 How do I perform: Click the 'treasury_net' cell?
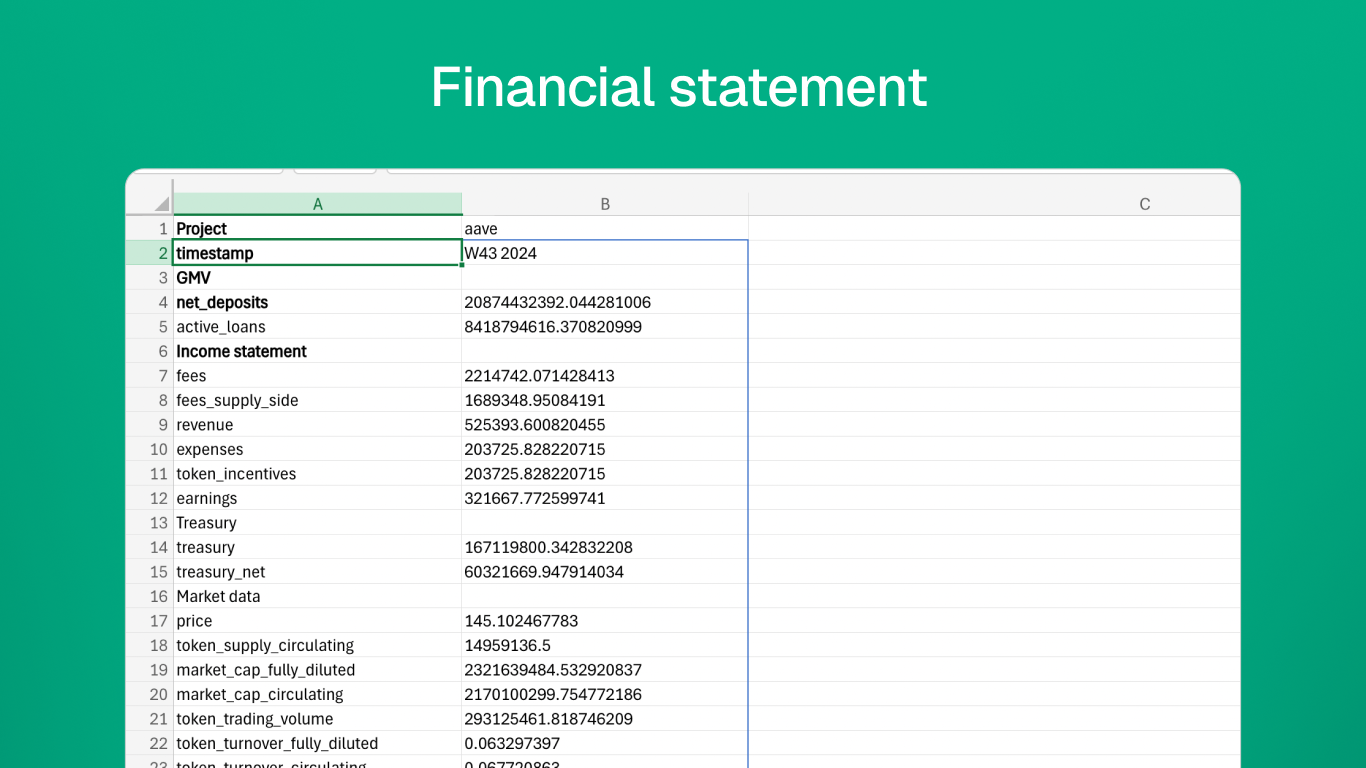click(318, 572)
